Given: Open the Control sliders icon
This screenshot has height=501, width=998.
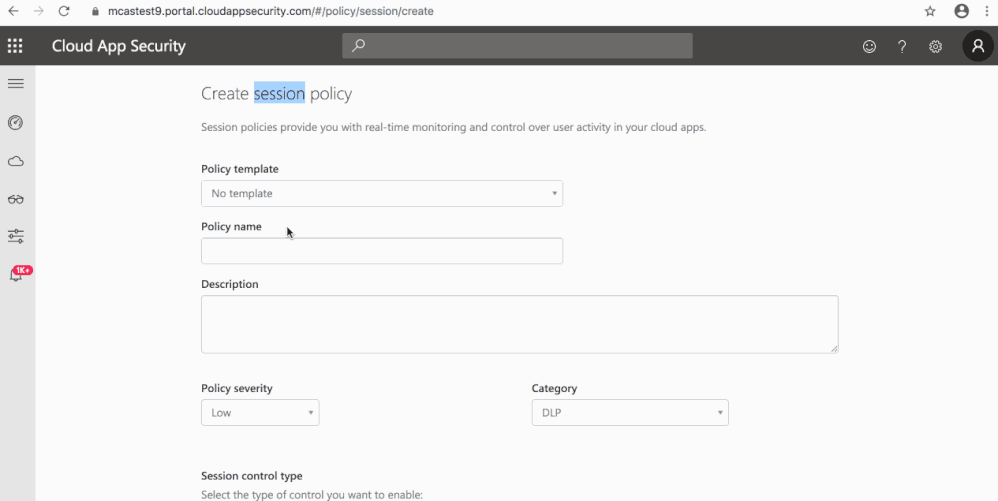Looking at the screenshot, I should click(x=16, y=237).
